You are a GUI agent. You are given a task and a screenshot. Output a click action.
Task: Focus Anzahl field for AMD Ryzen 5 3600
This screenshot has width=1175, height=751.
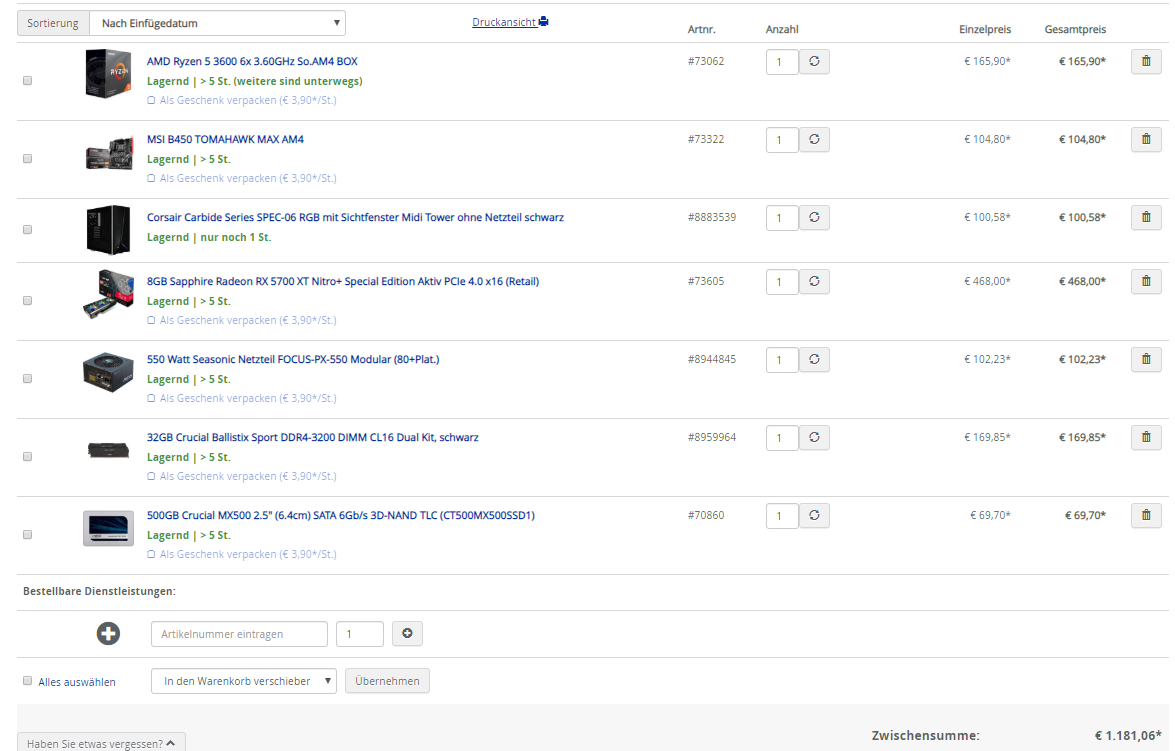(x=782, y=61)
